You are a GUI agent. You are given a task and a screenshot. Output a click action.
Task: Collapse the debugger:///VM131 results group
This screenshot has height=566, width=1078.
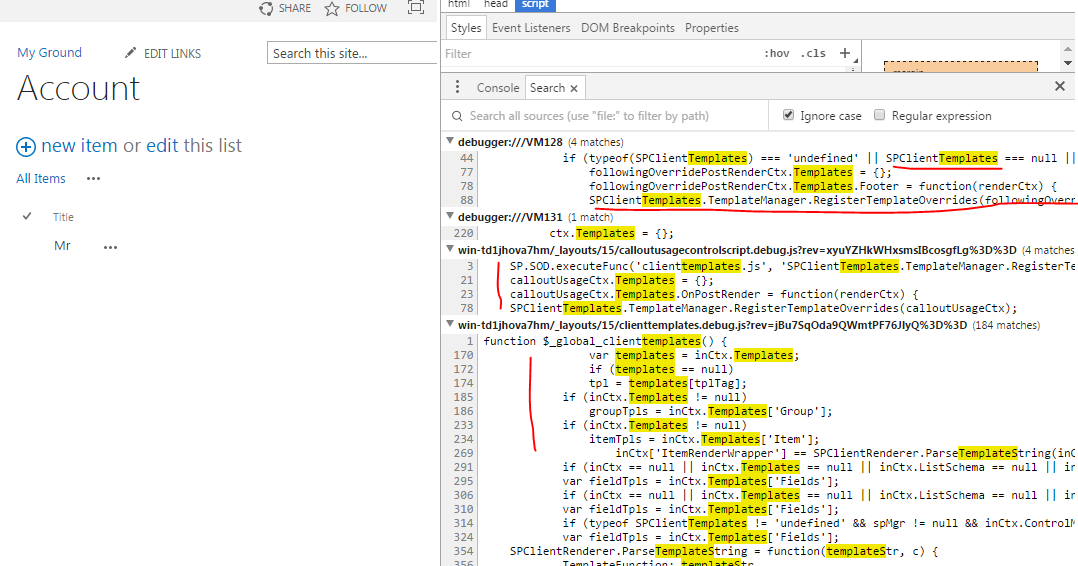click(450, 216)
